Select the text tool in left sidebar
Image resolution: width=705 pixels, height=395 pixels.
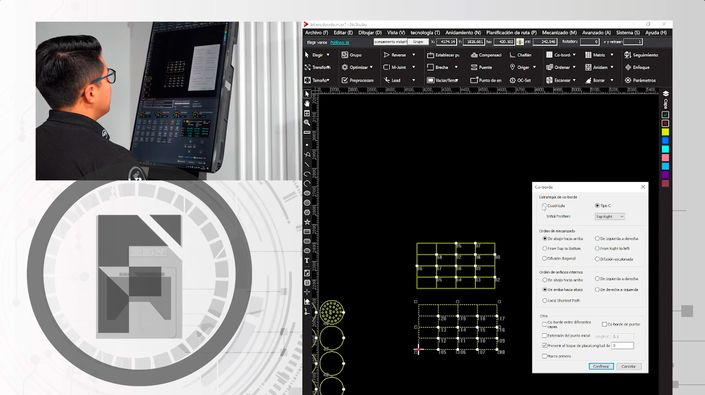307,261
